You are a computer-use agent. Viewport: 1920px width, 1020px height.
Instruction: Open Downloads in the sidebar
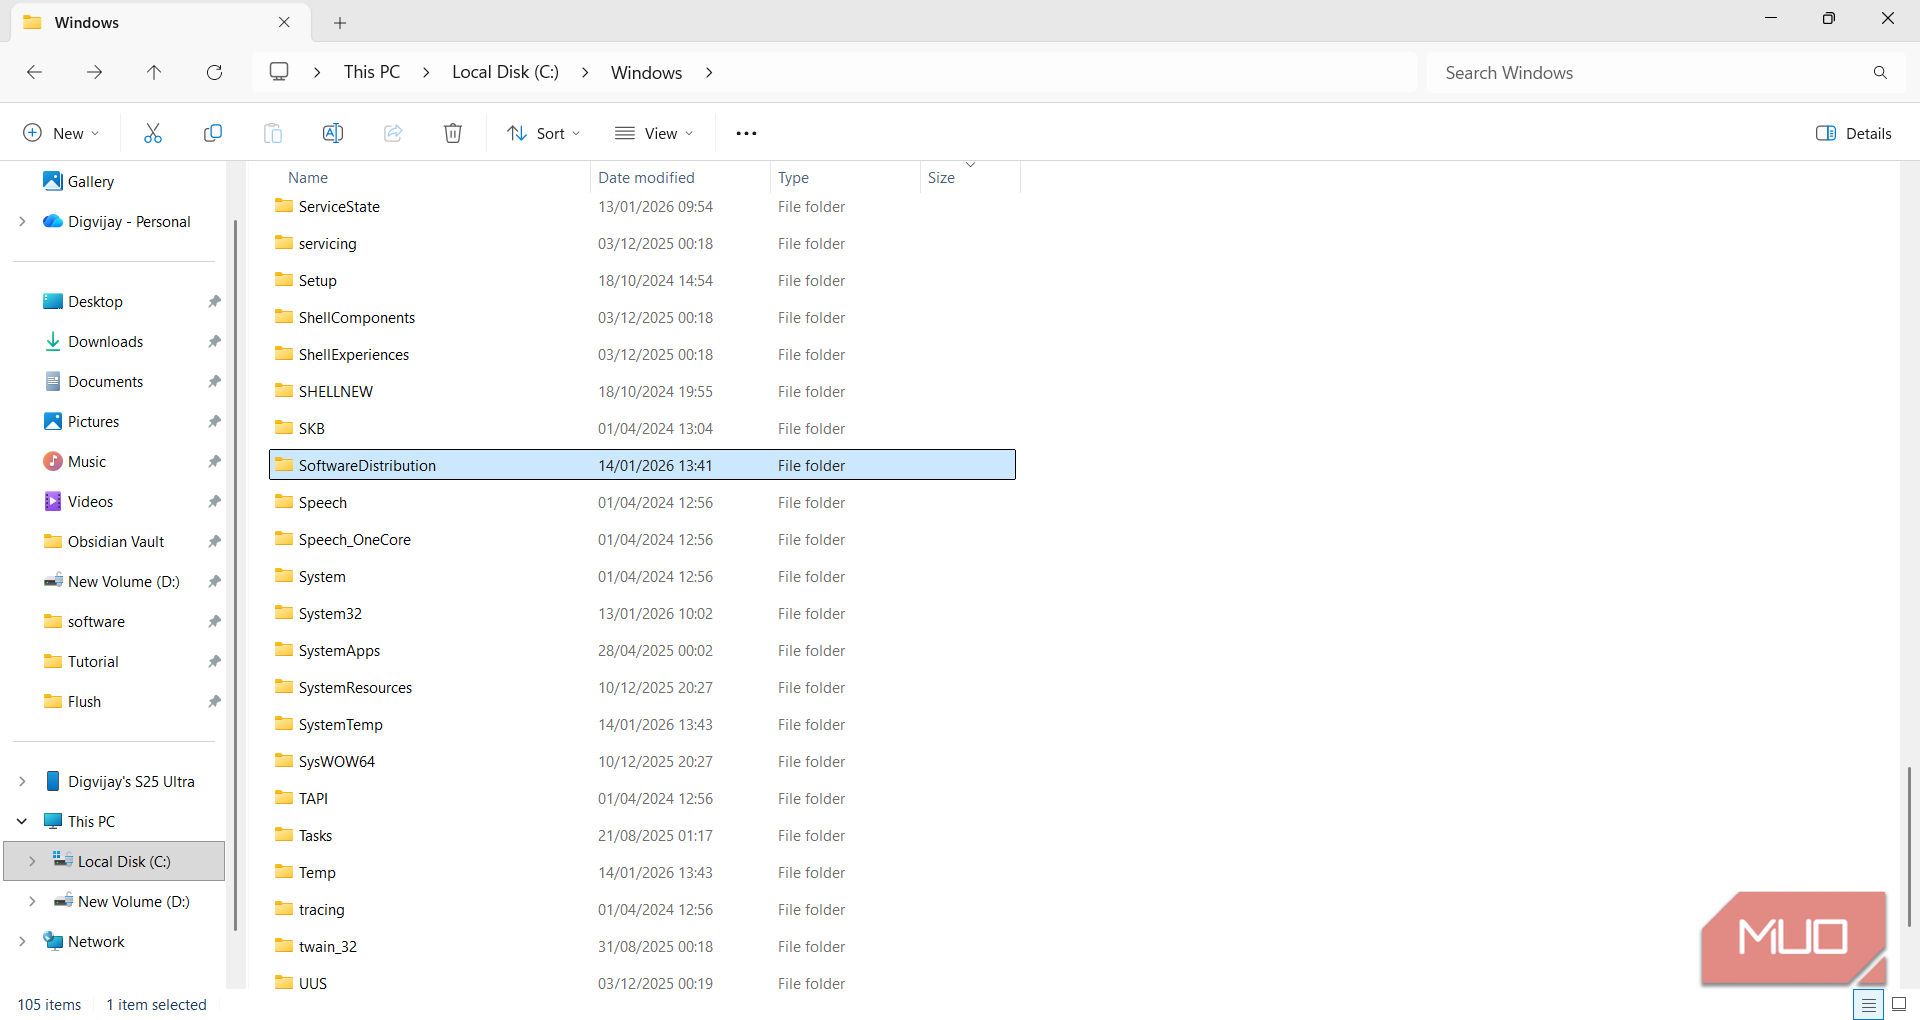(x=105, y=341)
